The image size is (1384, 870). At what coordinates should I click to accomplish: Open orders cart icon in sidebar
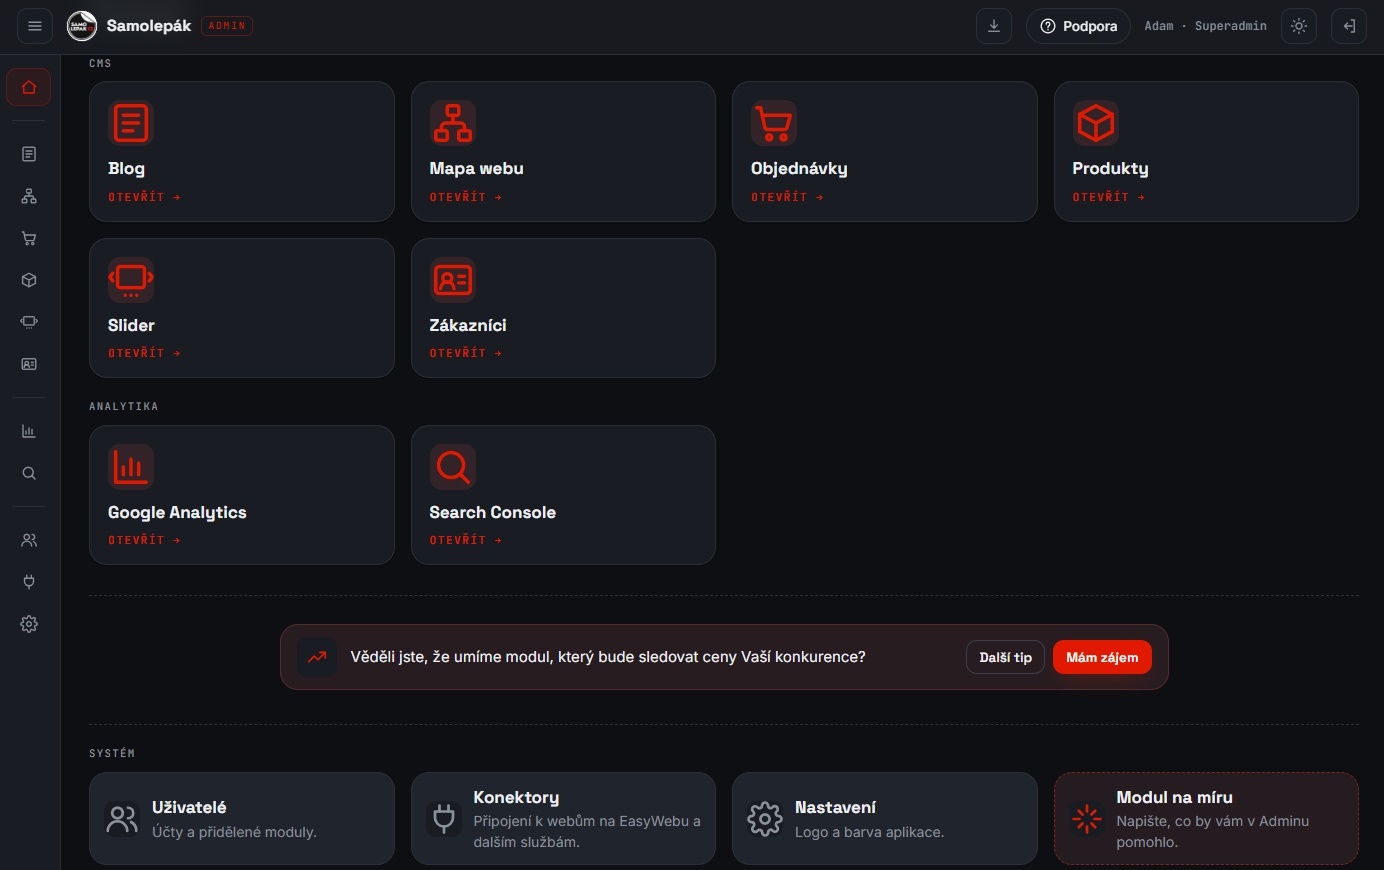click(x=29, y=238)
